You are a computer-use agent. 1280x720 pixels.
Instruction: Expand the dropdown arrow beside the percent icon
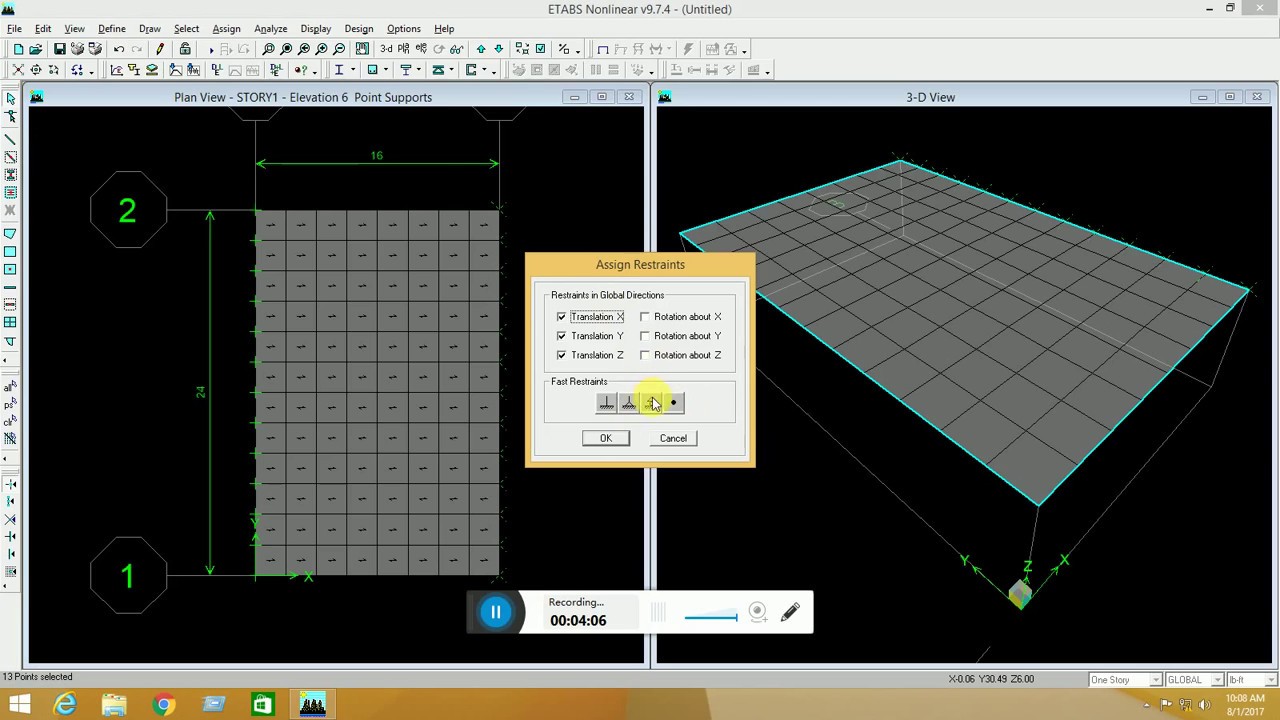coord(579,49)
